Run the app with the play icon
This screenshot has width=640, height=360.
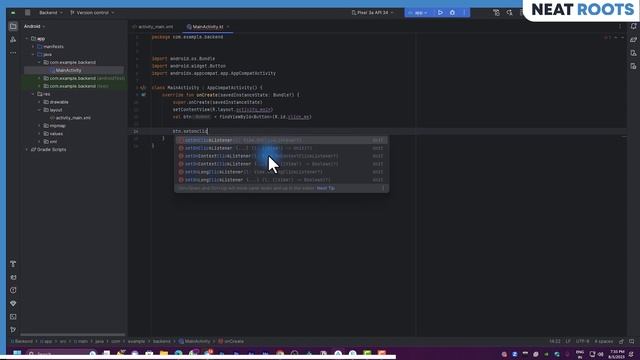coord(440,13)
